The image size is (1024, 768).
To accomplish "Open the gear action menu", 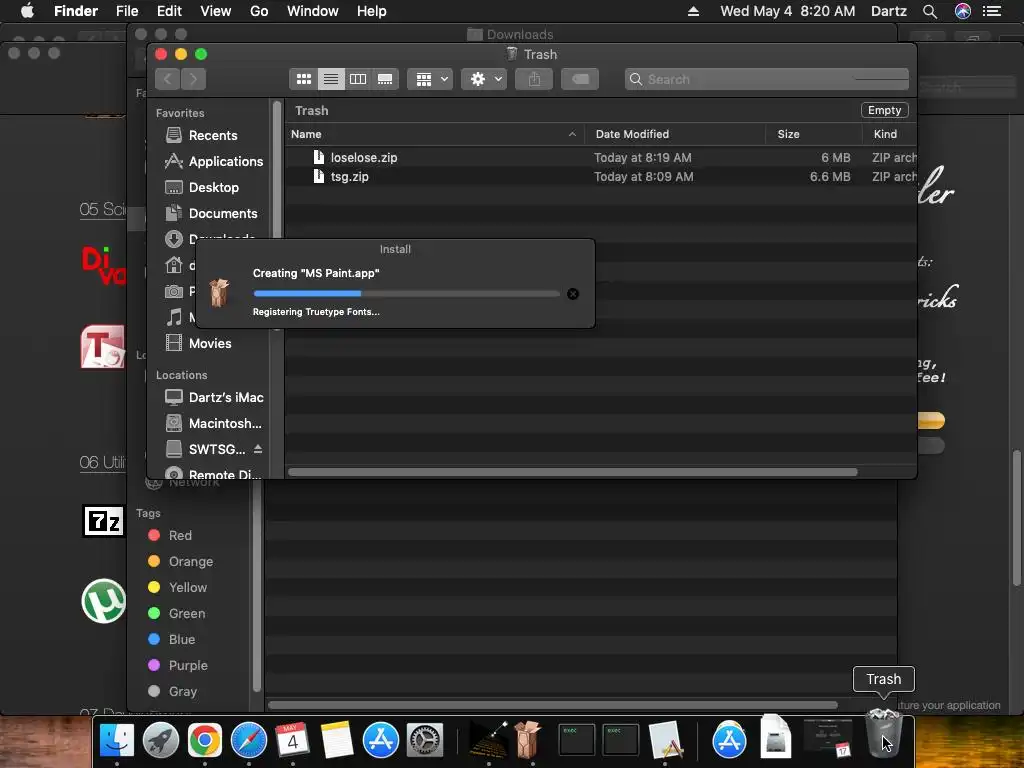I will 484,79.
